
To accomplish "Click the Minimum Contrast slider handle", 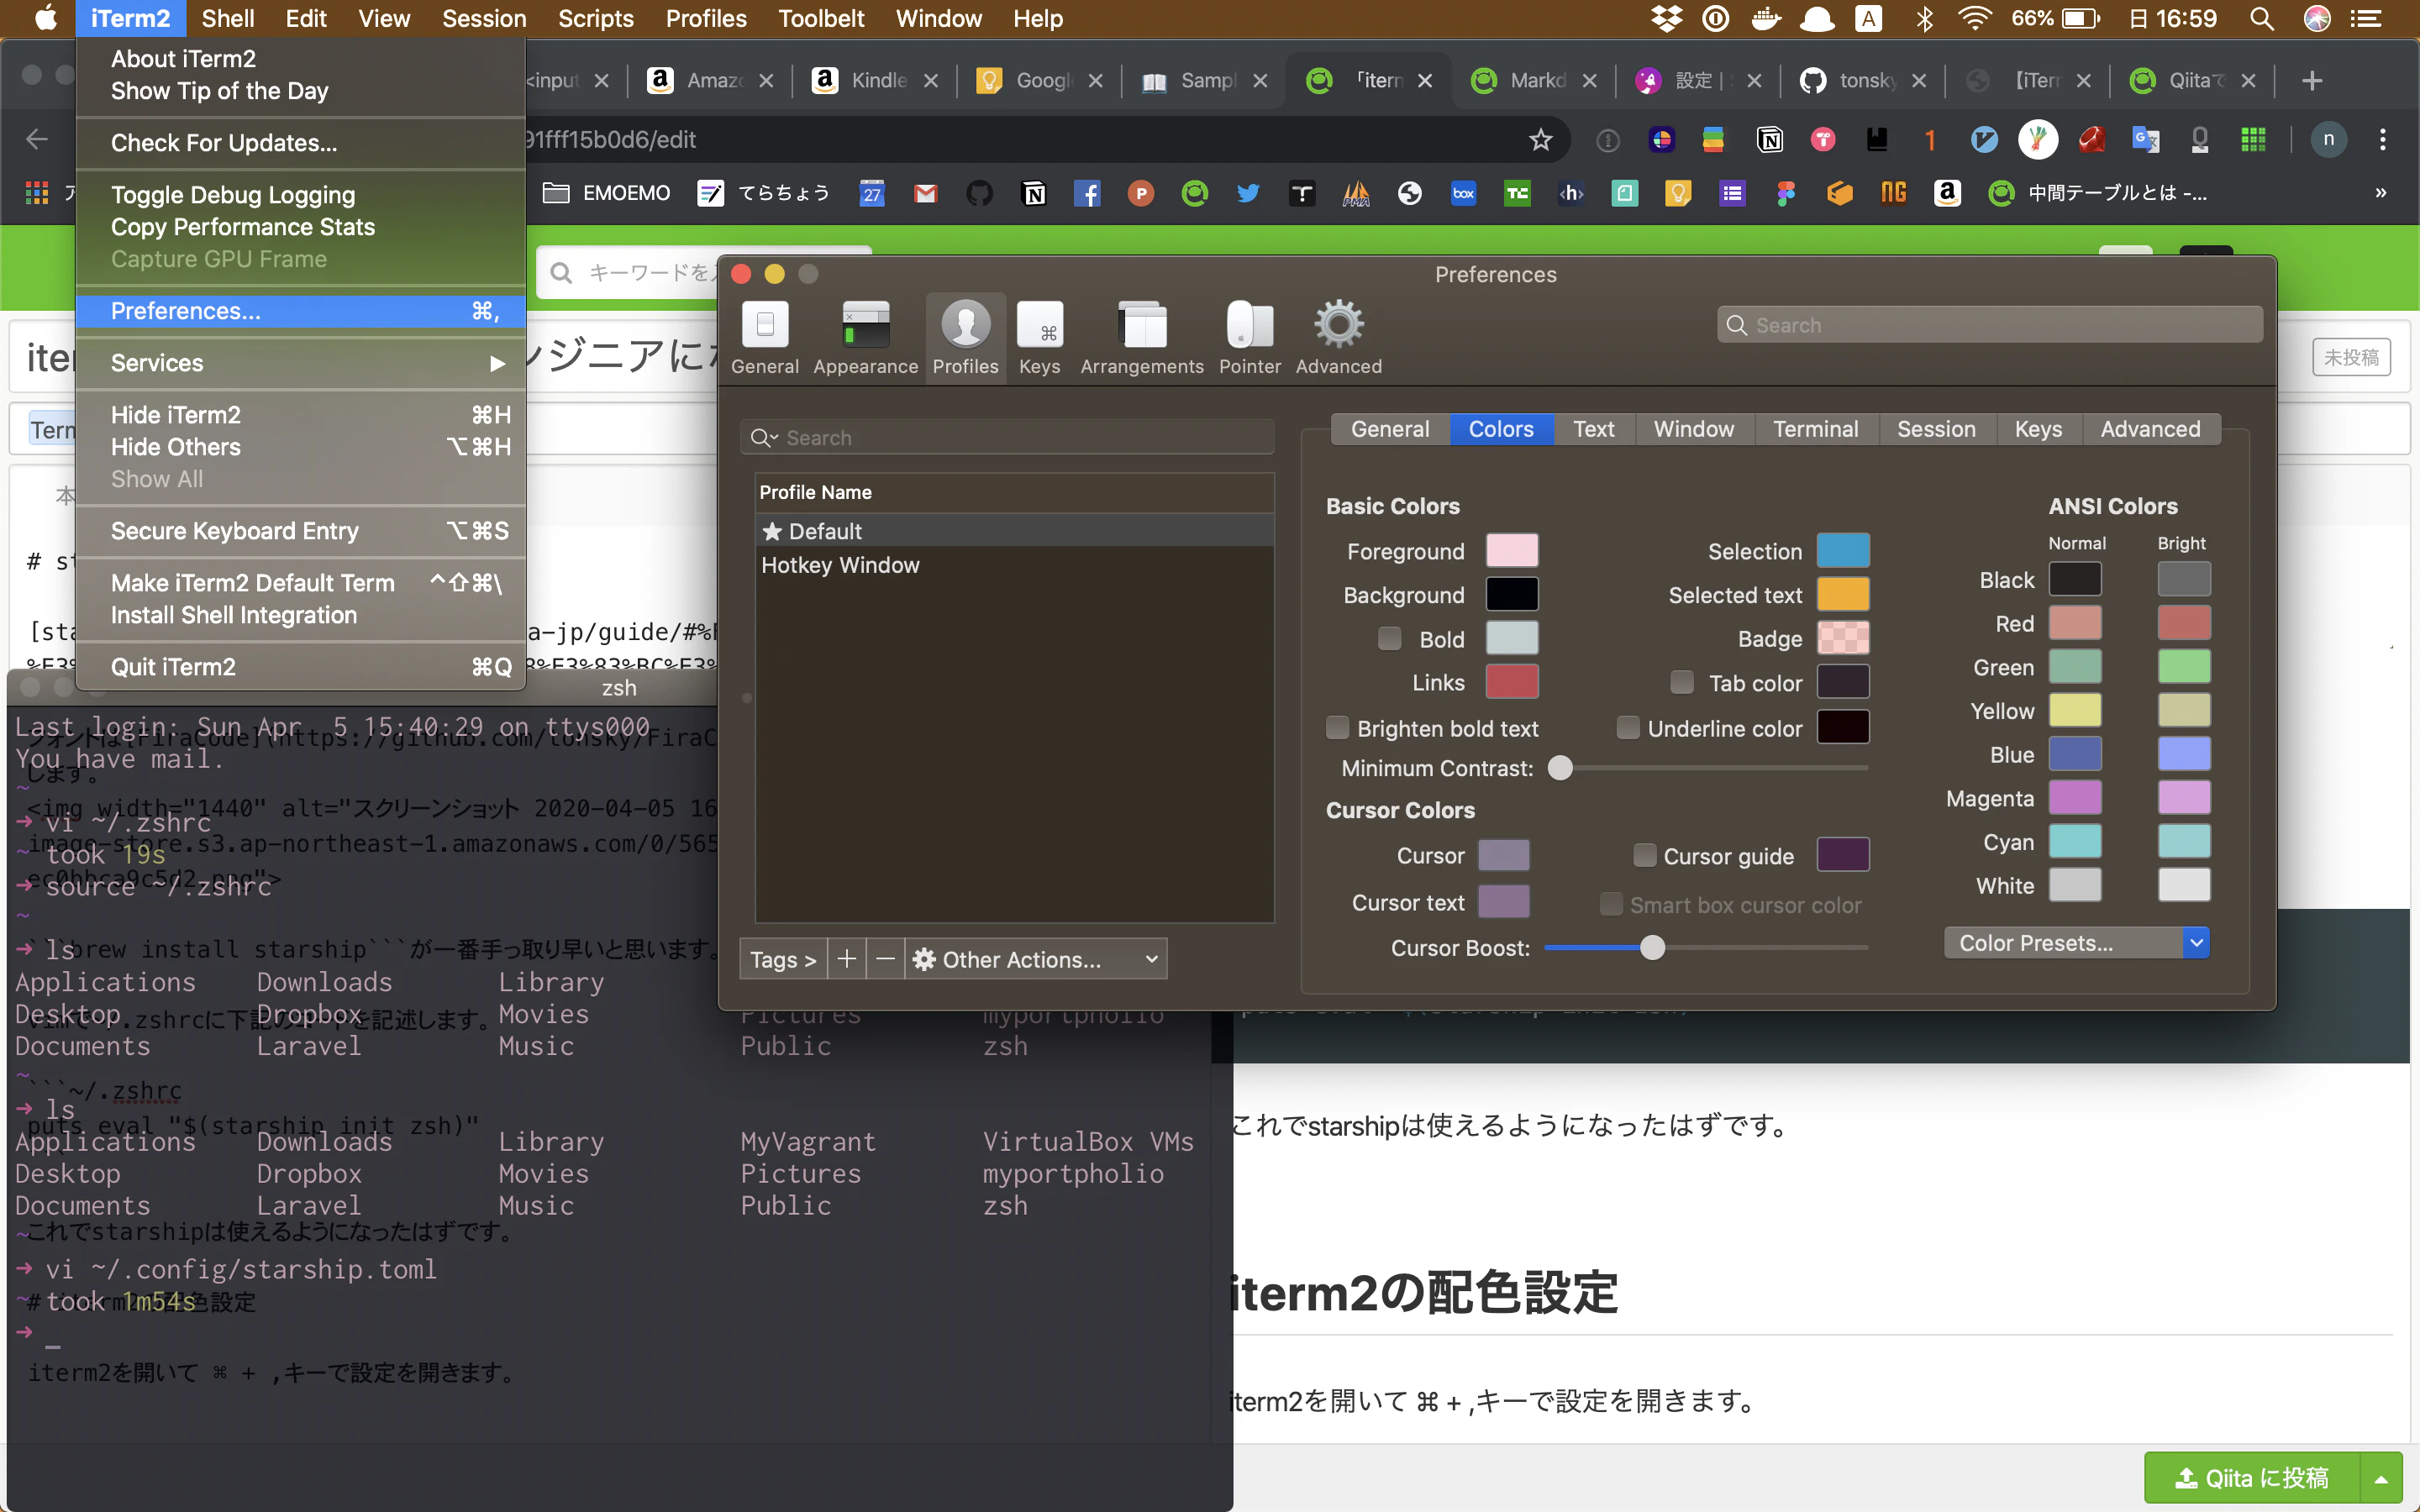I will click(1560, 768).
